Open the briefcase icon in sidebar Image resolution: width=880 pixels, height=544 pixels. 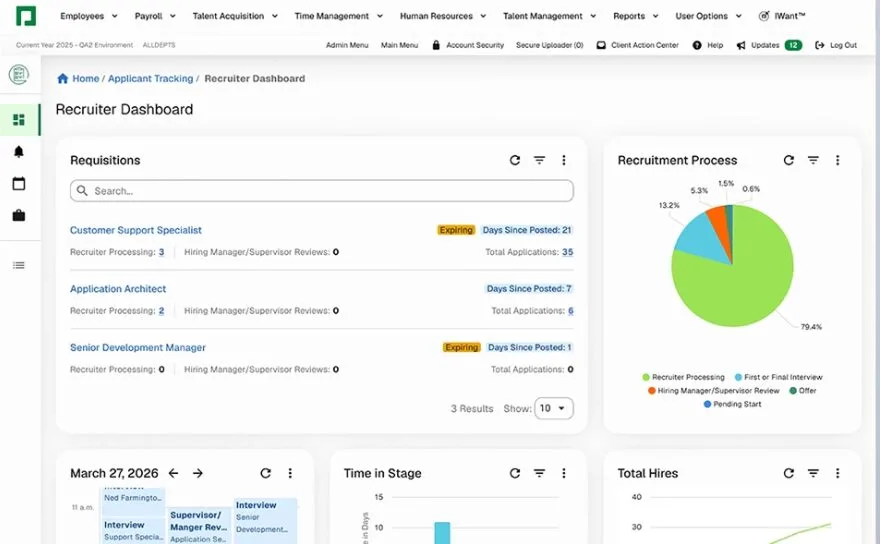pos(19,216)
